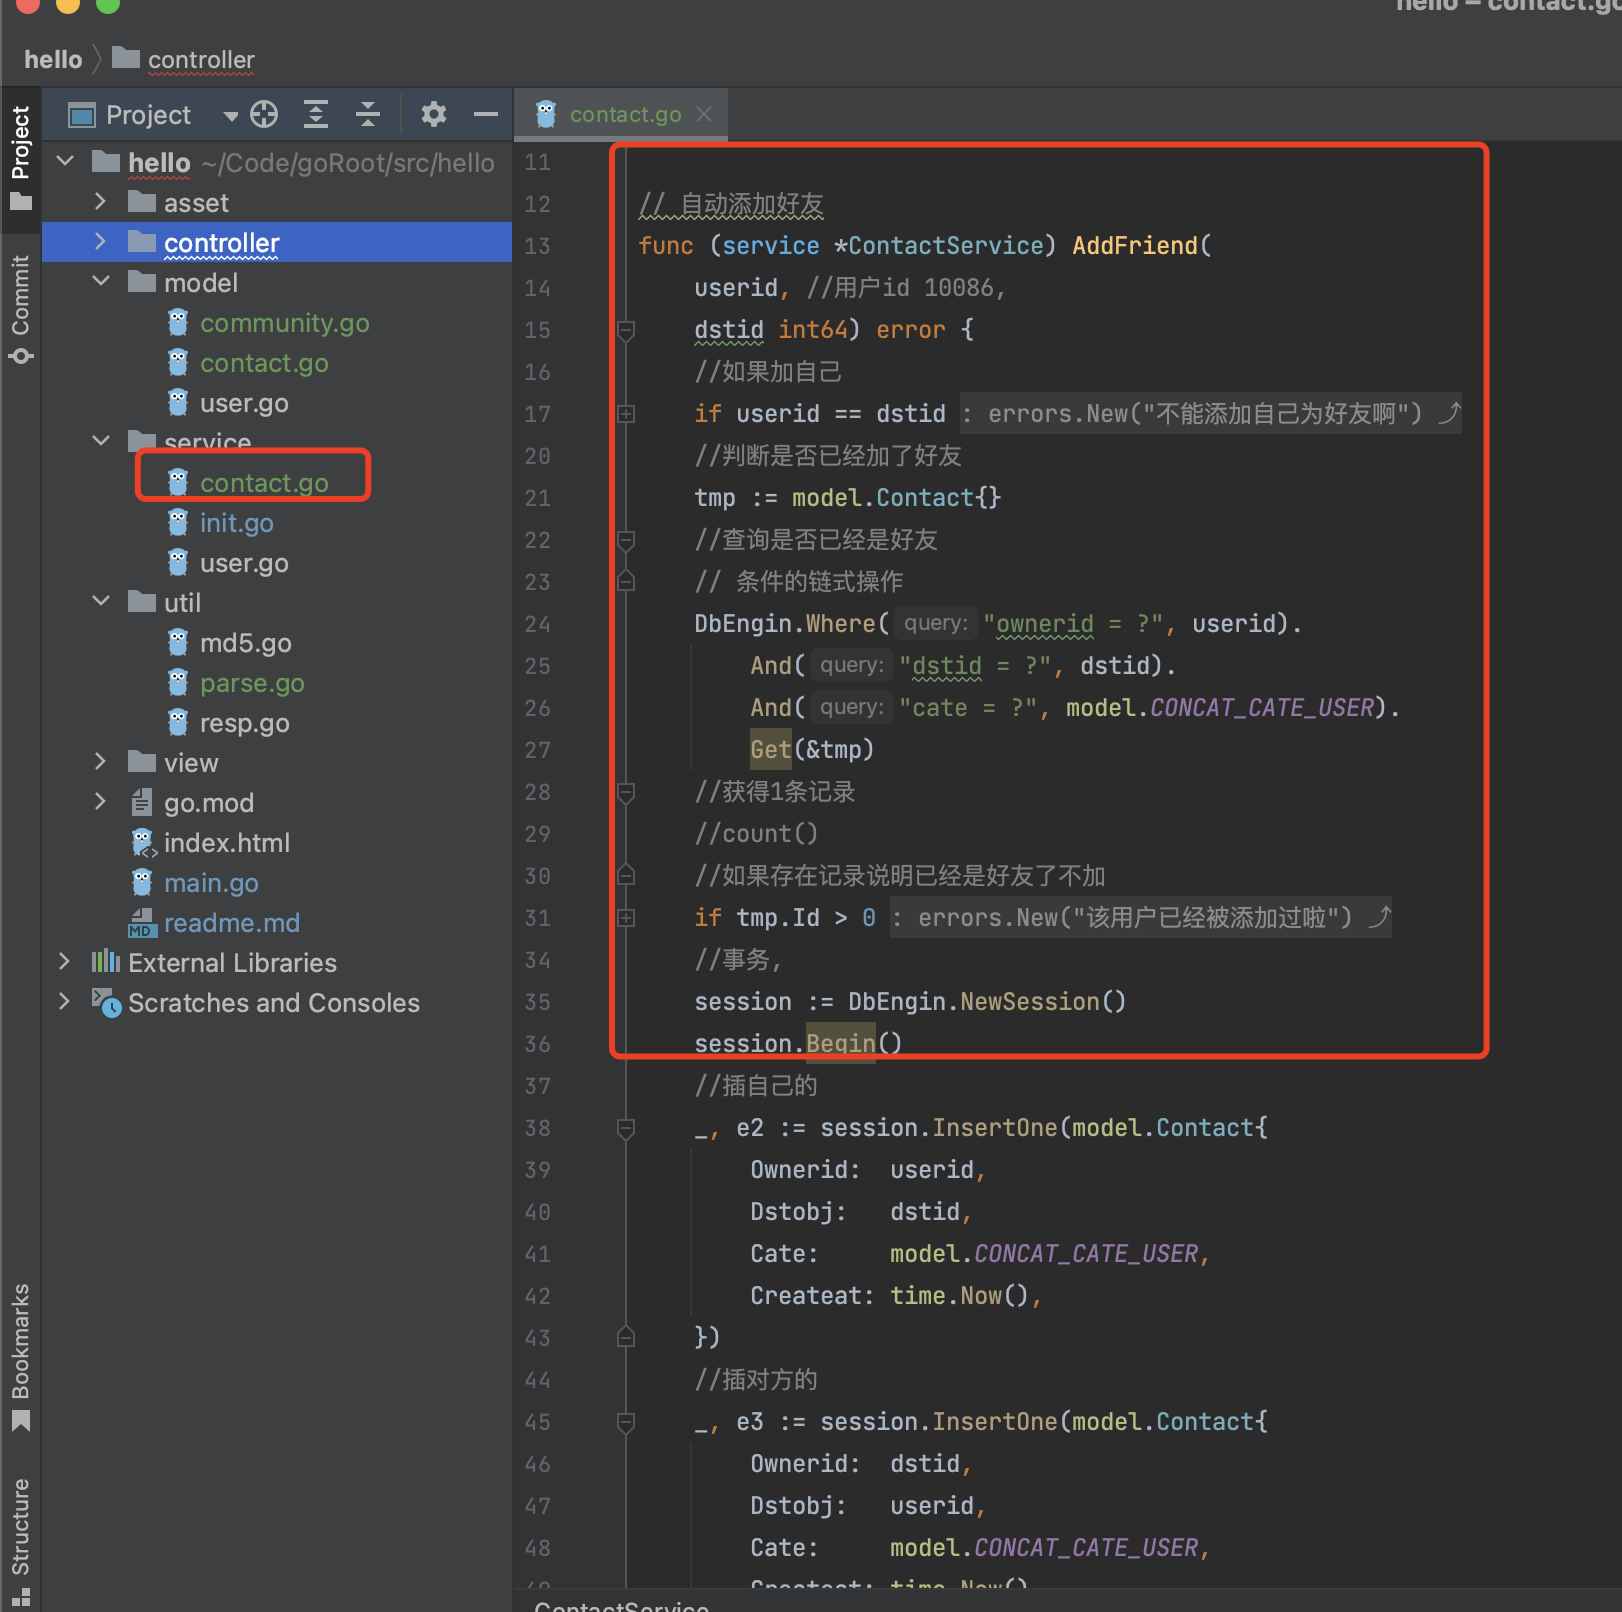Expand the asset folder
Screen dimensions: 1622x1612
tap(100, 202)
